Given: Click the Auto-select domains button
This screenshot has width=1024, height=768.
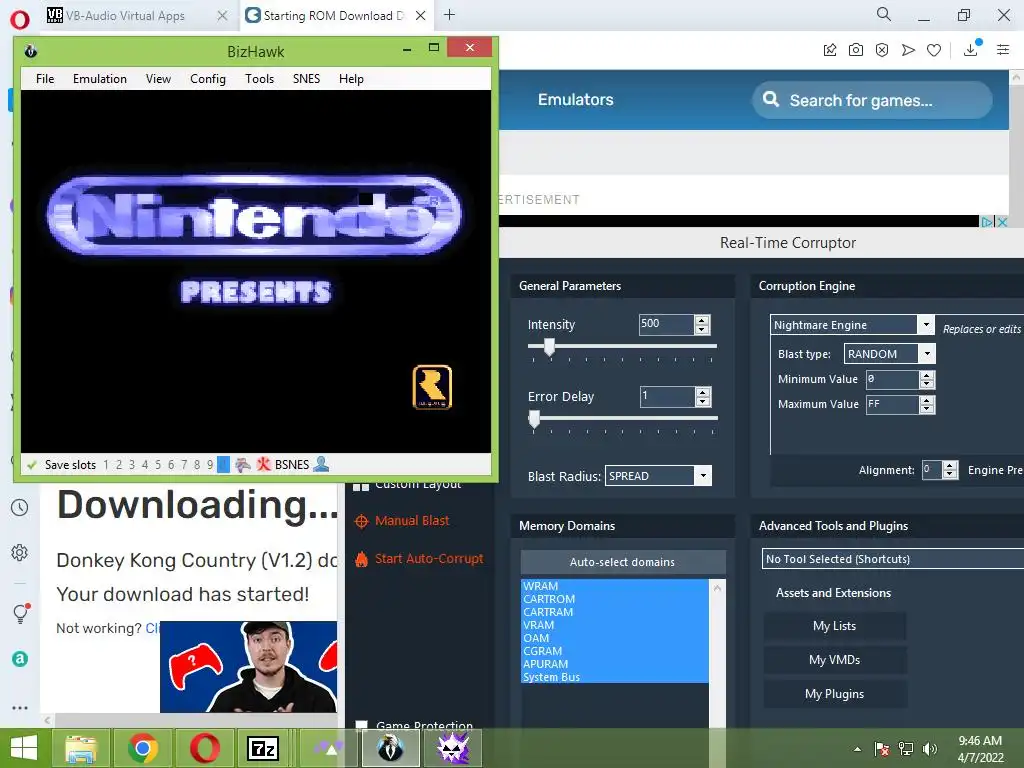Looking at the screenshot, I should click(622, 562).
